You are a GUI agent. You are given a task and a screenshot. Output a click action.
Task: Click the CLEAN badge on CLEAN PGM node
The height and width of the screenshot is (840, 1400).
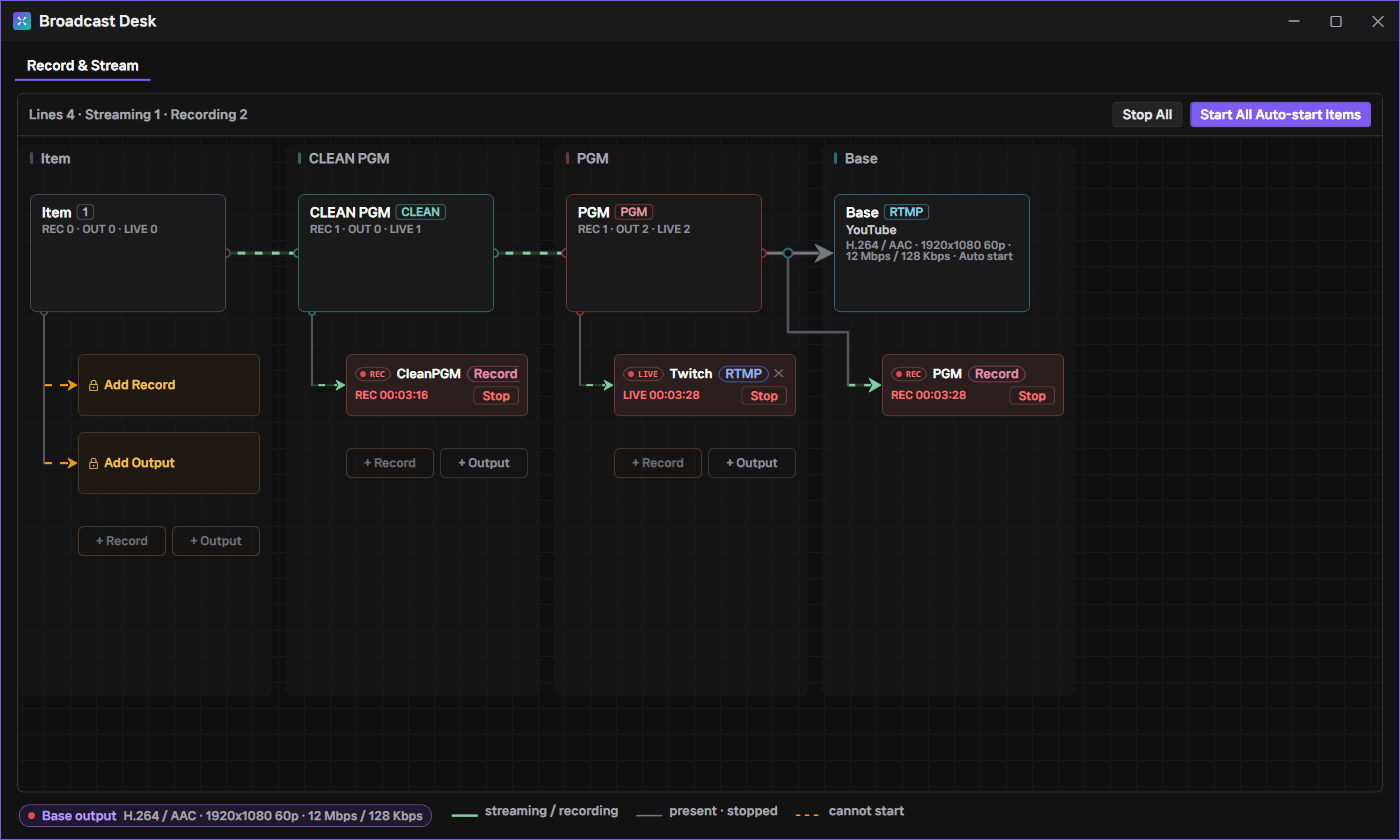coord(421,212)
